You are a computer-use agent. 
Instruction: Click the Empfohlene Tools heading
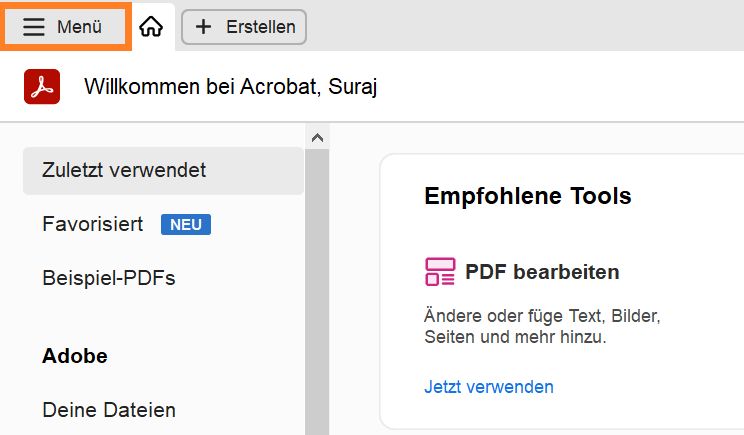pos(528,196)
